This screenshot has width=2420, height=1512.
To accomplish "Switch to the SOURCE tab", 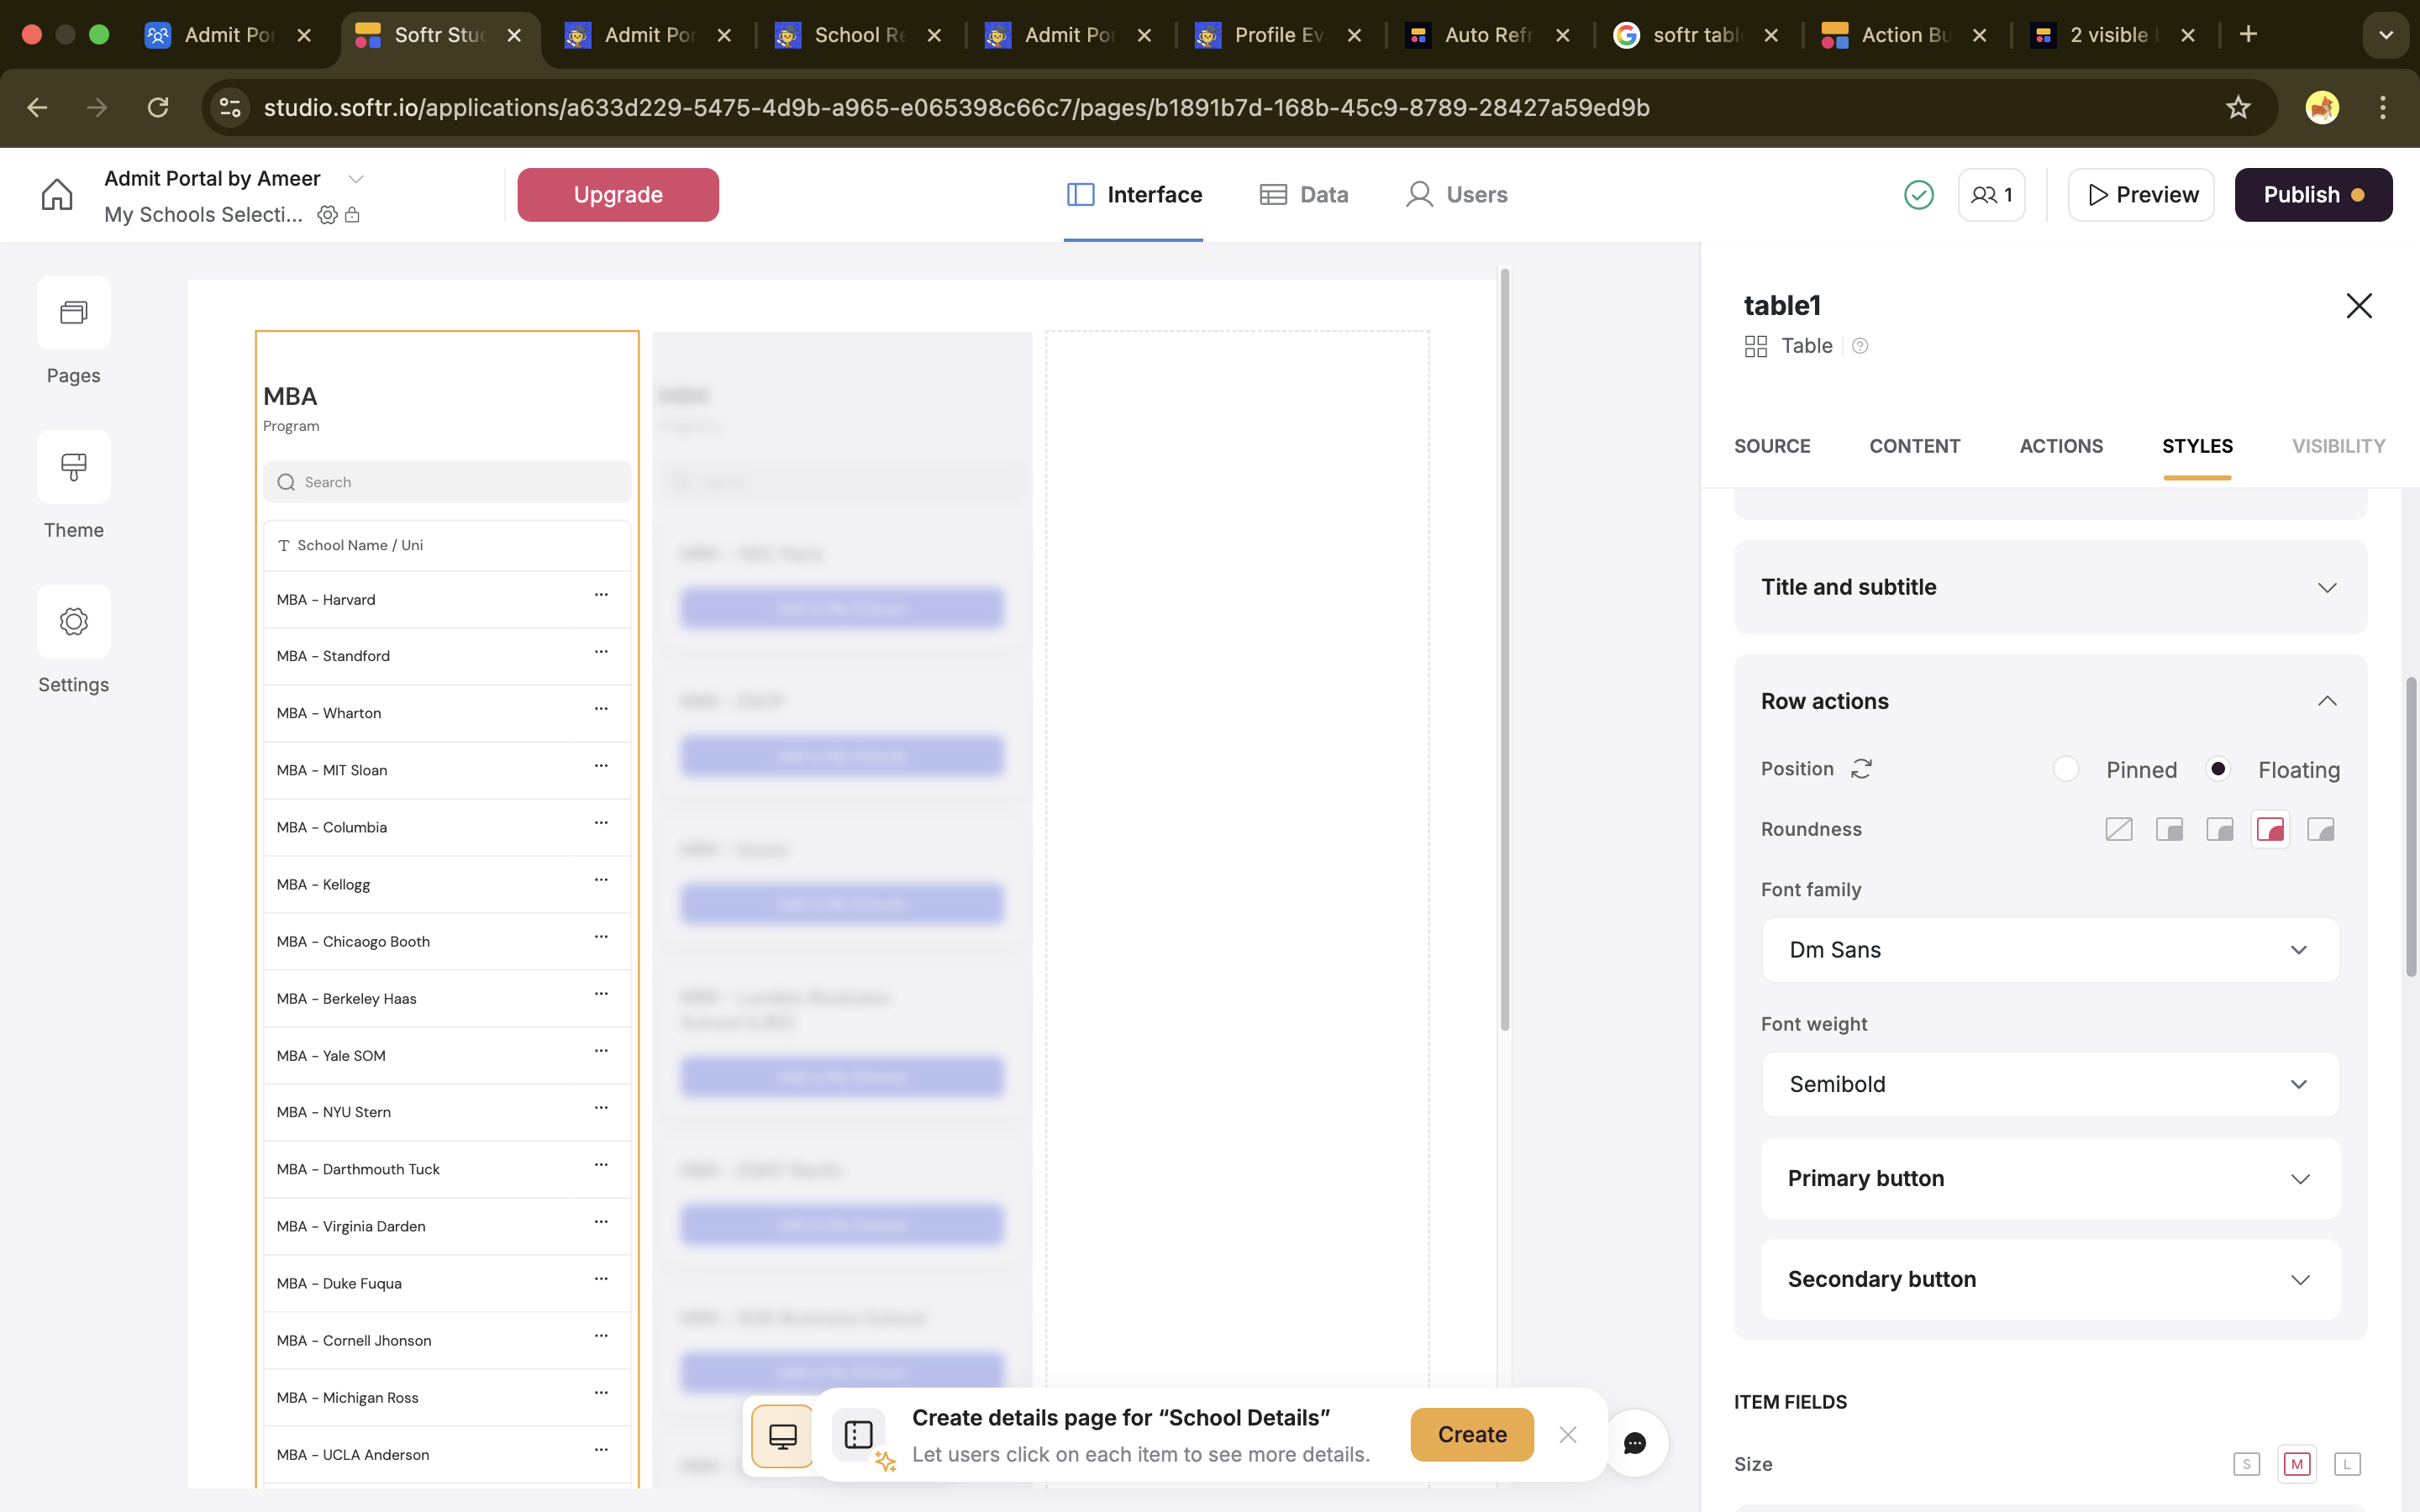I will coord(1772,446).
